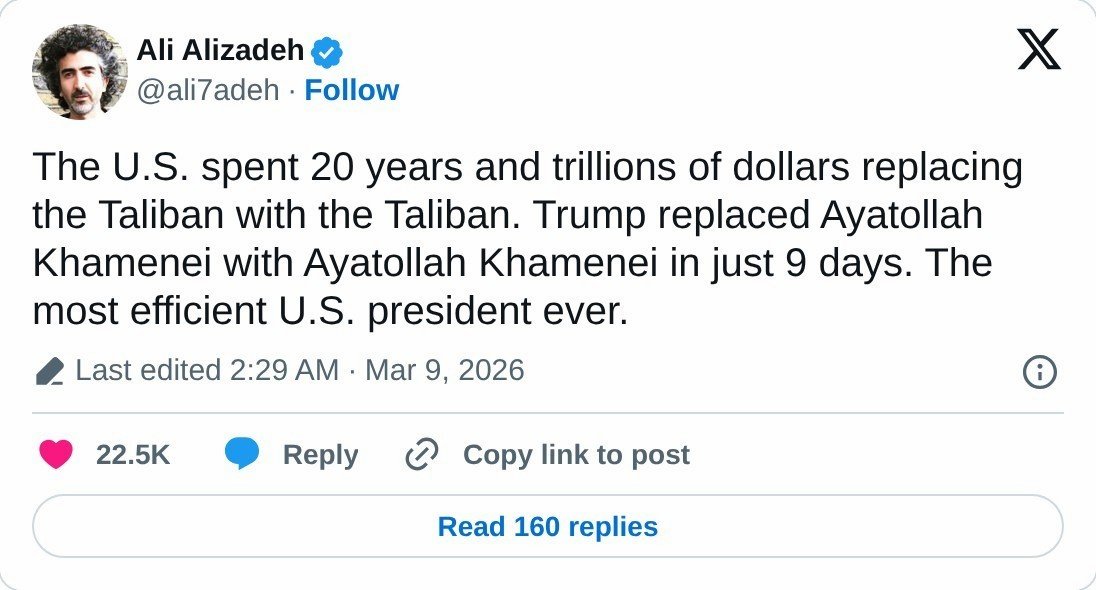1096x590 pixels.
Task: Click the 2:29 AM time
Action: (x=284, y=371)
